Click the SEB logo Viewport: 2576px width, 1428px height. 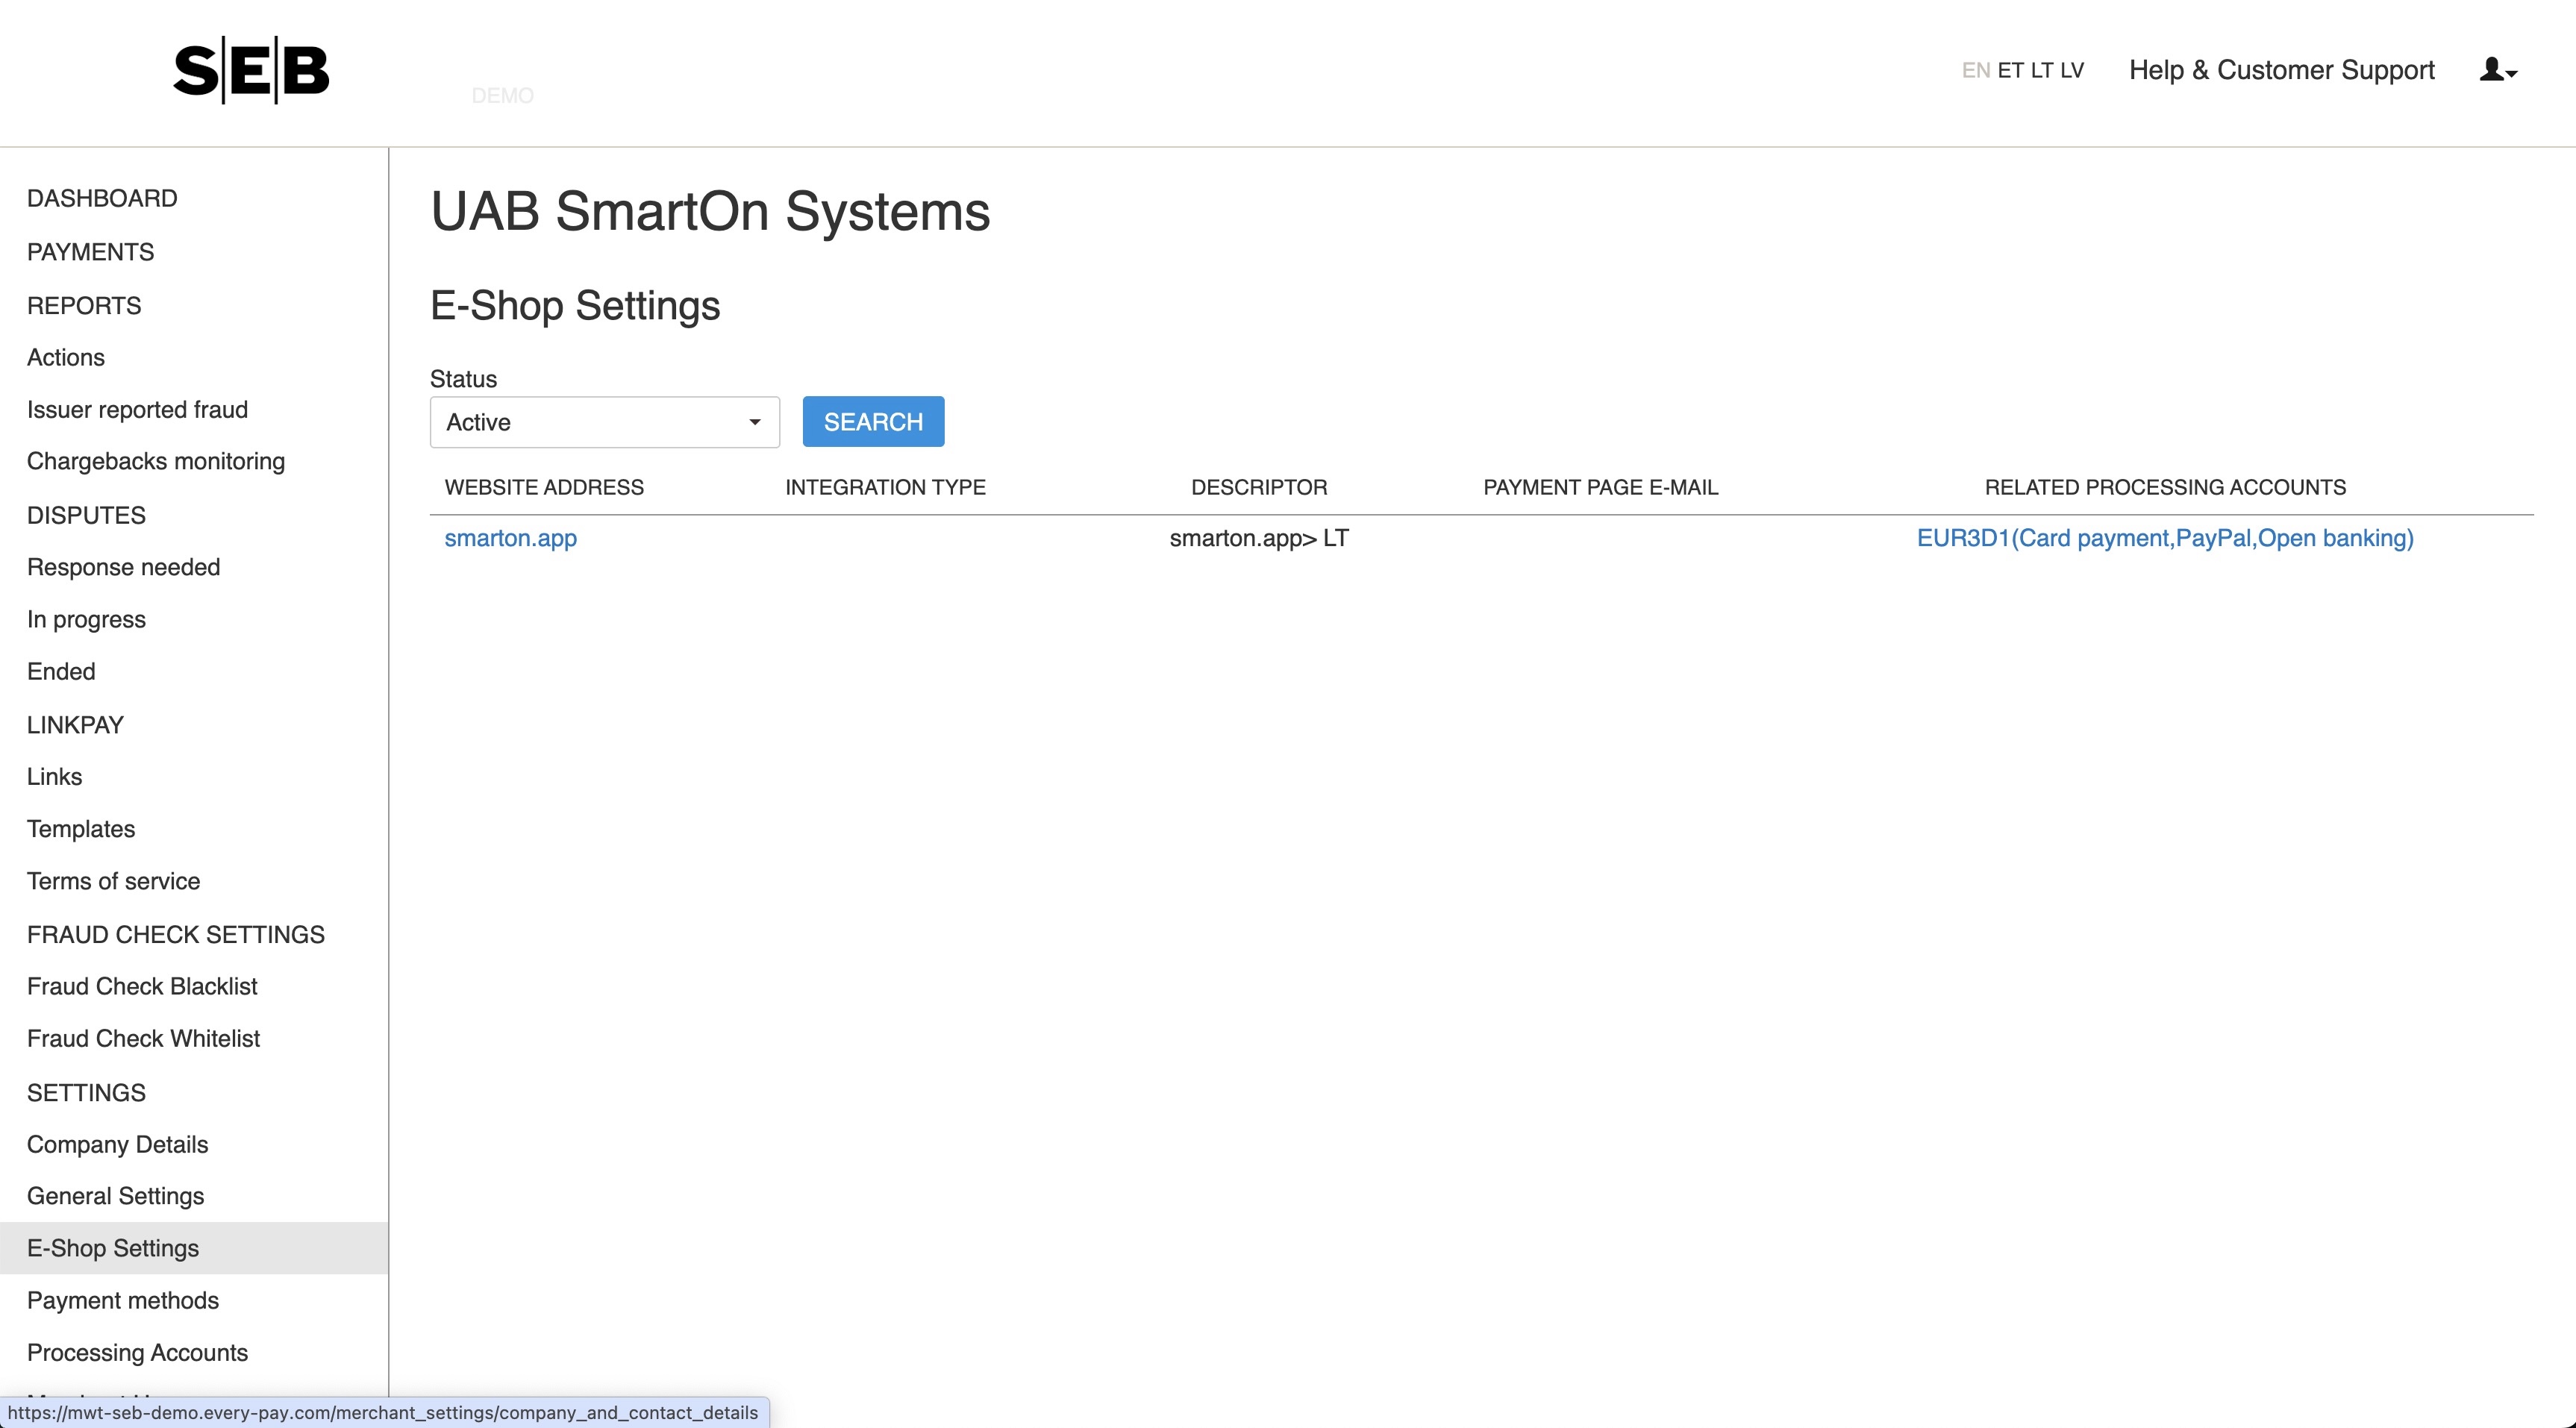coord(251,70)
